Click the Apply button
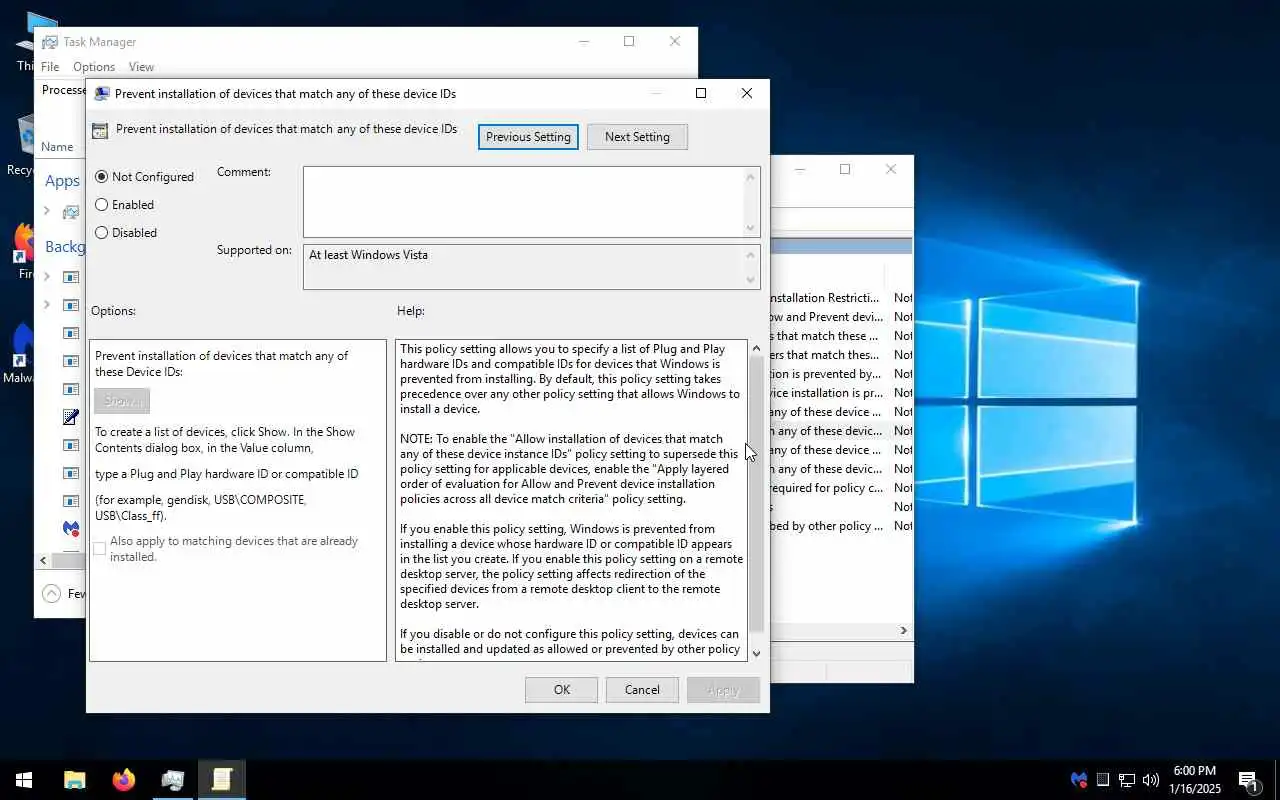1280x800 pixels. (723, 690)
